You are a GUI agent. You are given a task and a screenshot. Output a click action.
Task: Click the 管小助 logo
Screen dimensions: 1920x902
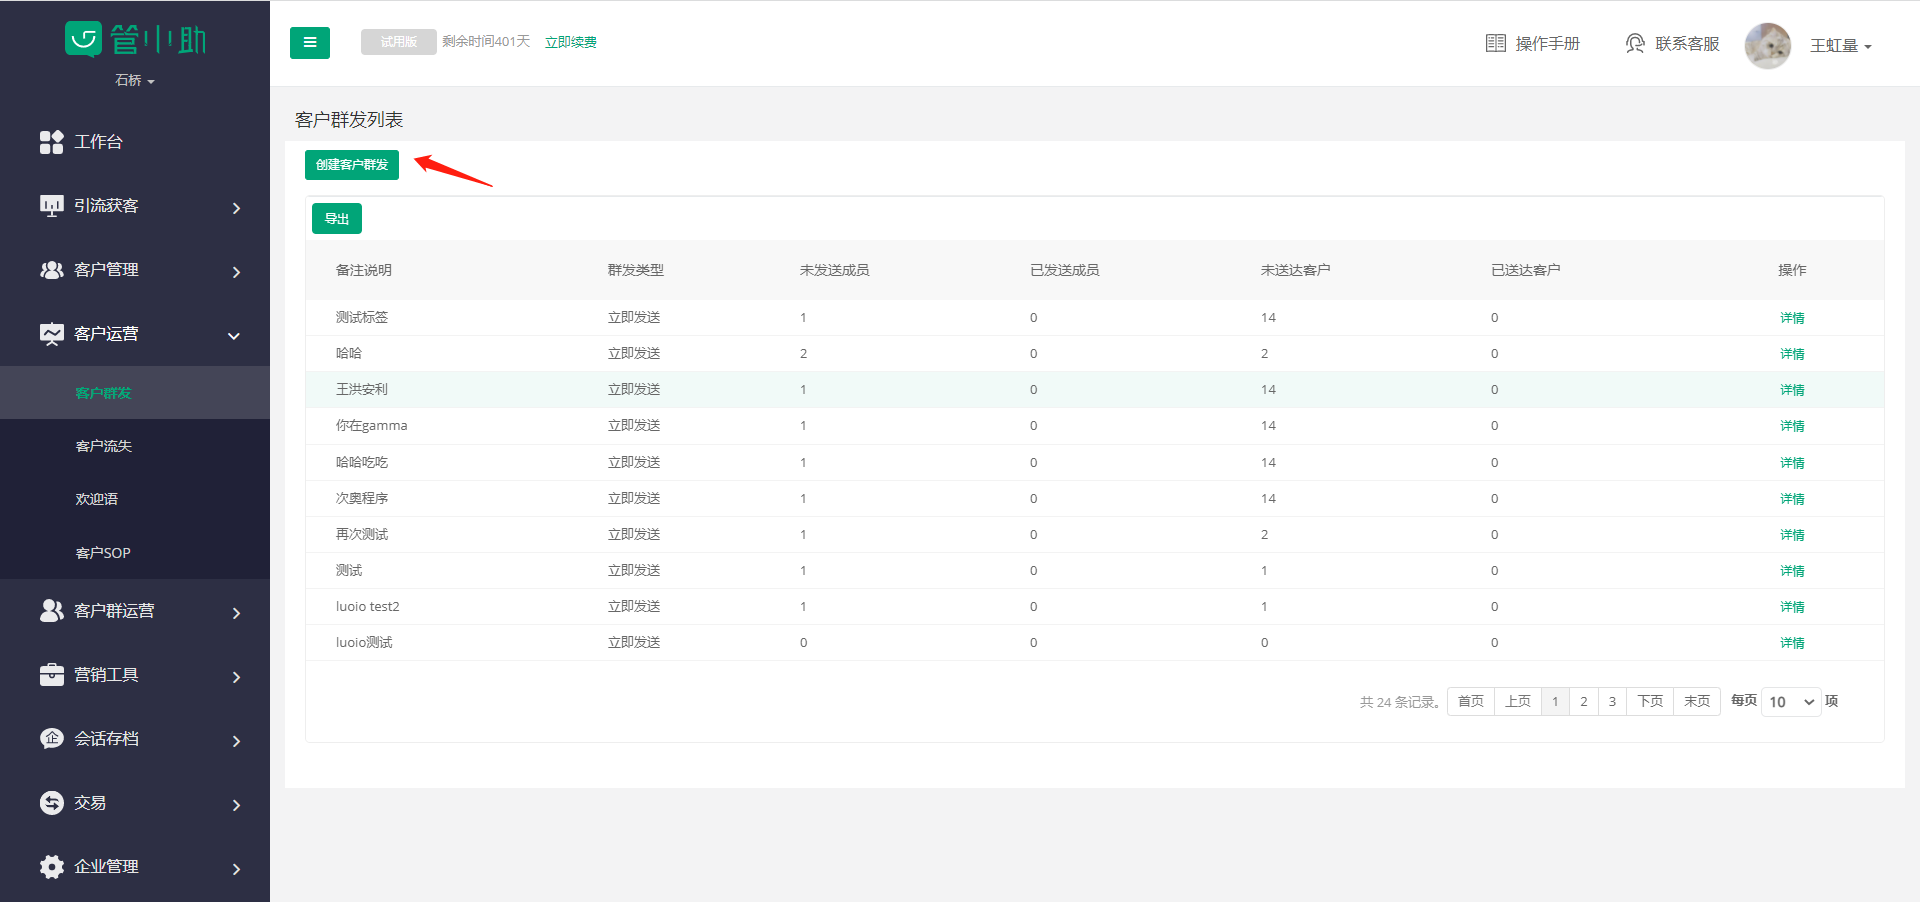tap(135, 40)
